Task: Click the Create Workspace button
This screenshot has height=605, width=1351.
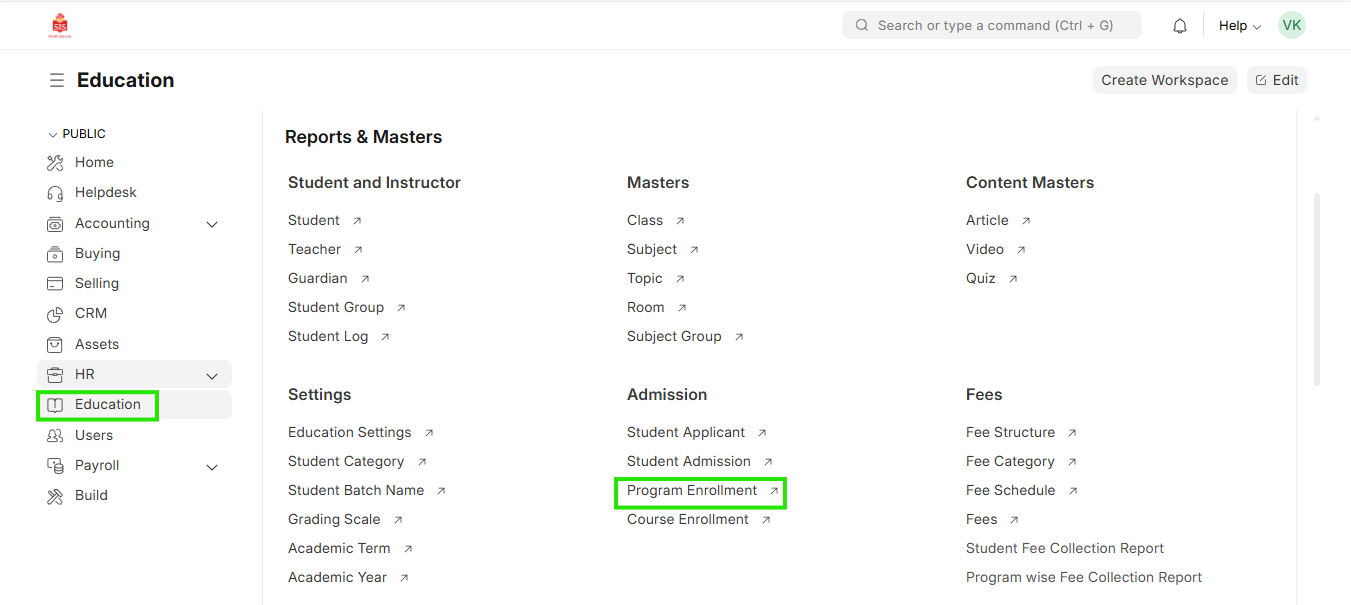Action: tap(1164, 80)
